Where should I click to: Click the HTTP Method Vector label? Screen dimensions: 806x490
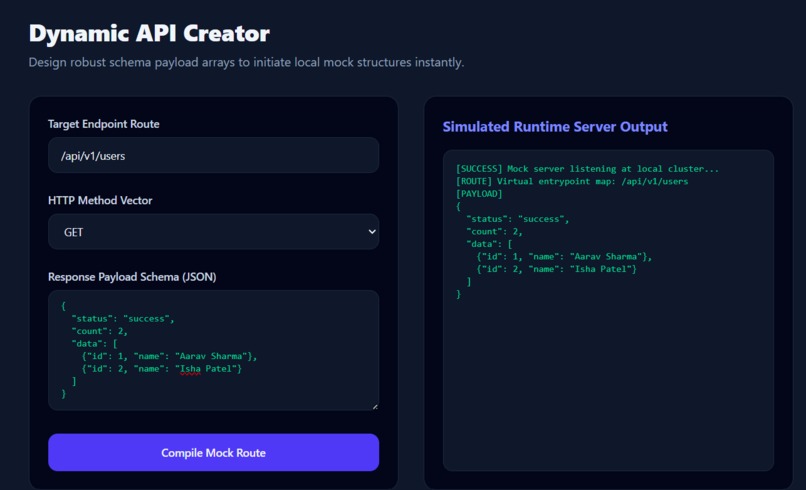(x=100, y=201)
